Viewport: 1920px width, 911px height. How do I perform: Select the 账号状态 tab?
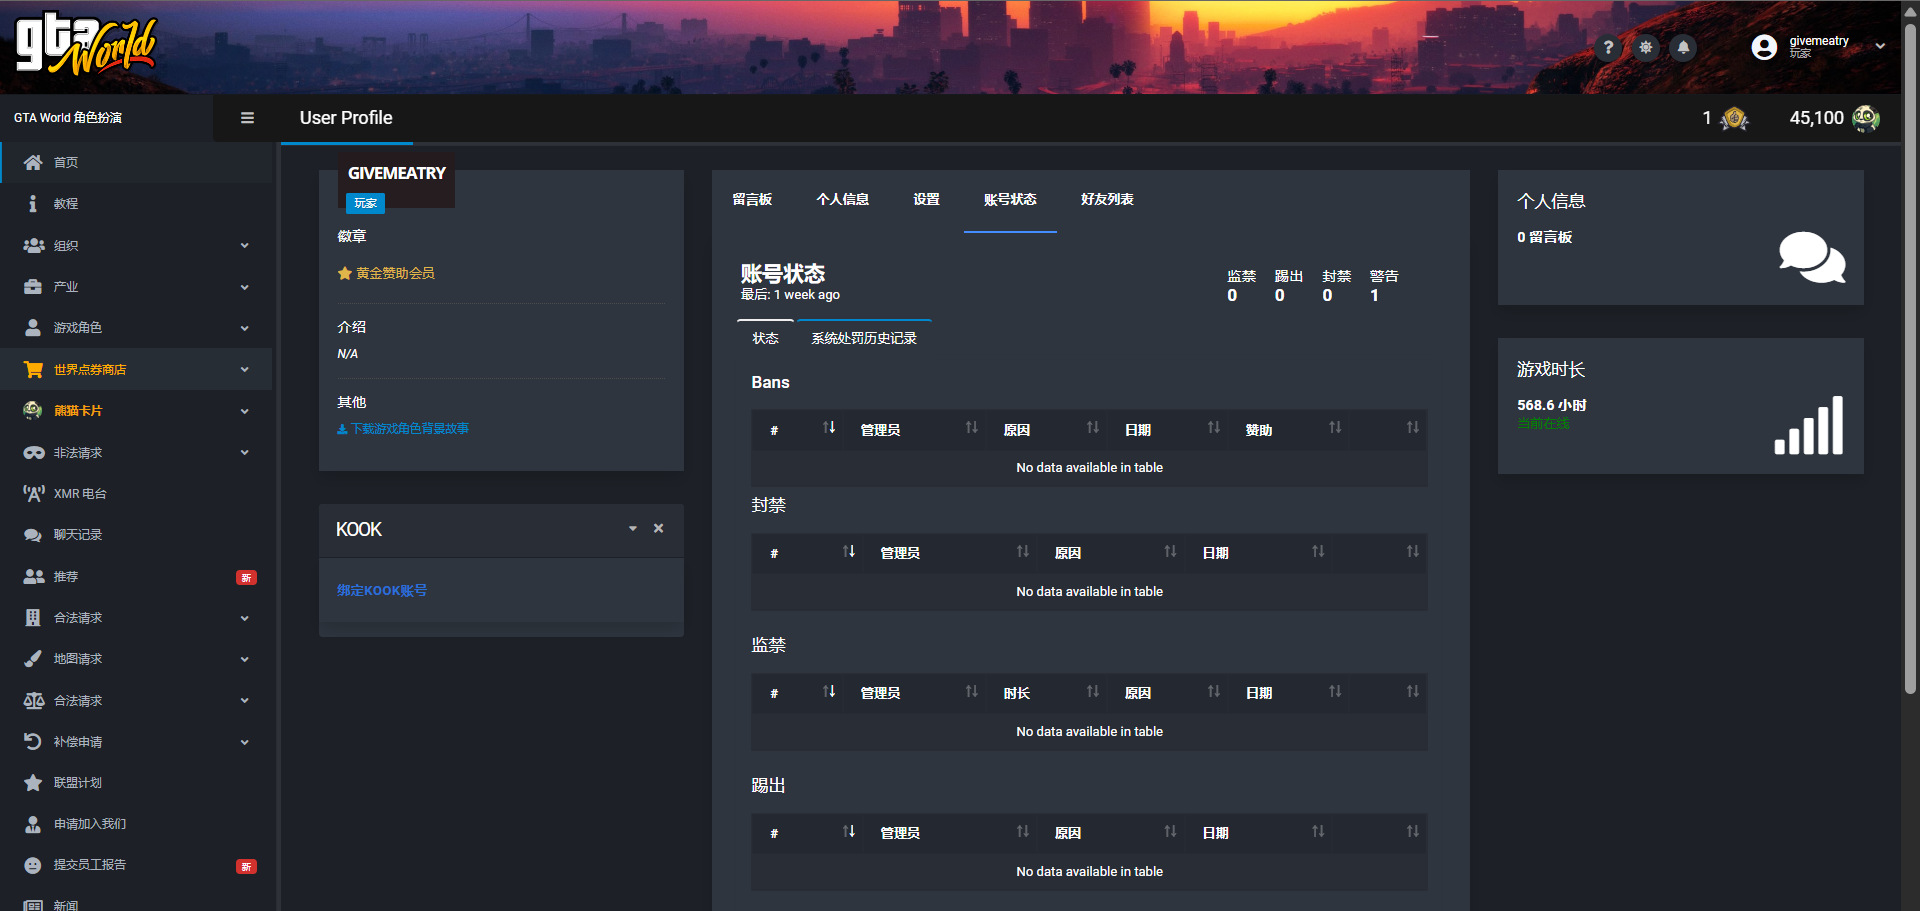[1010, 199]
